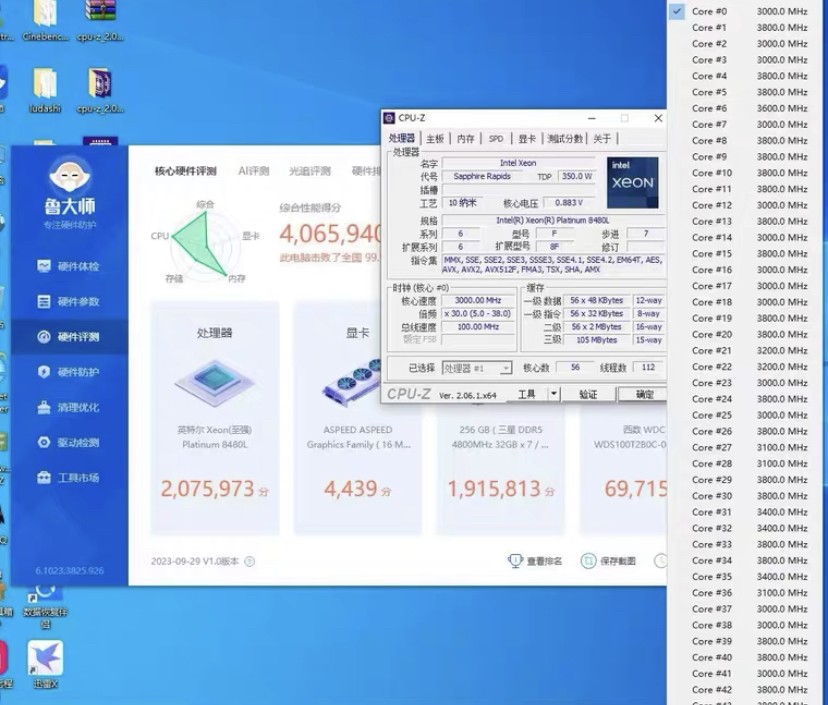This screenshot has height=705, width=828.
Task: Click the 倍频 value x 30.0 (5.0 - 38.0)
Action: point(478,314)
